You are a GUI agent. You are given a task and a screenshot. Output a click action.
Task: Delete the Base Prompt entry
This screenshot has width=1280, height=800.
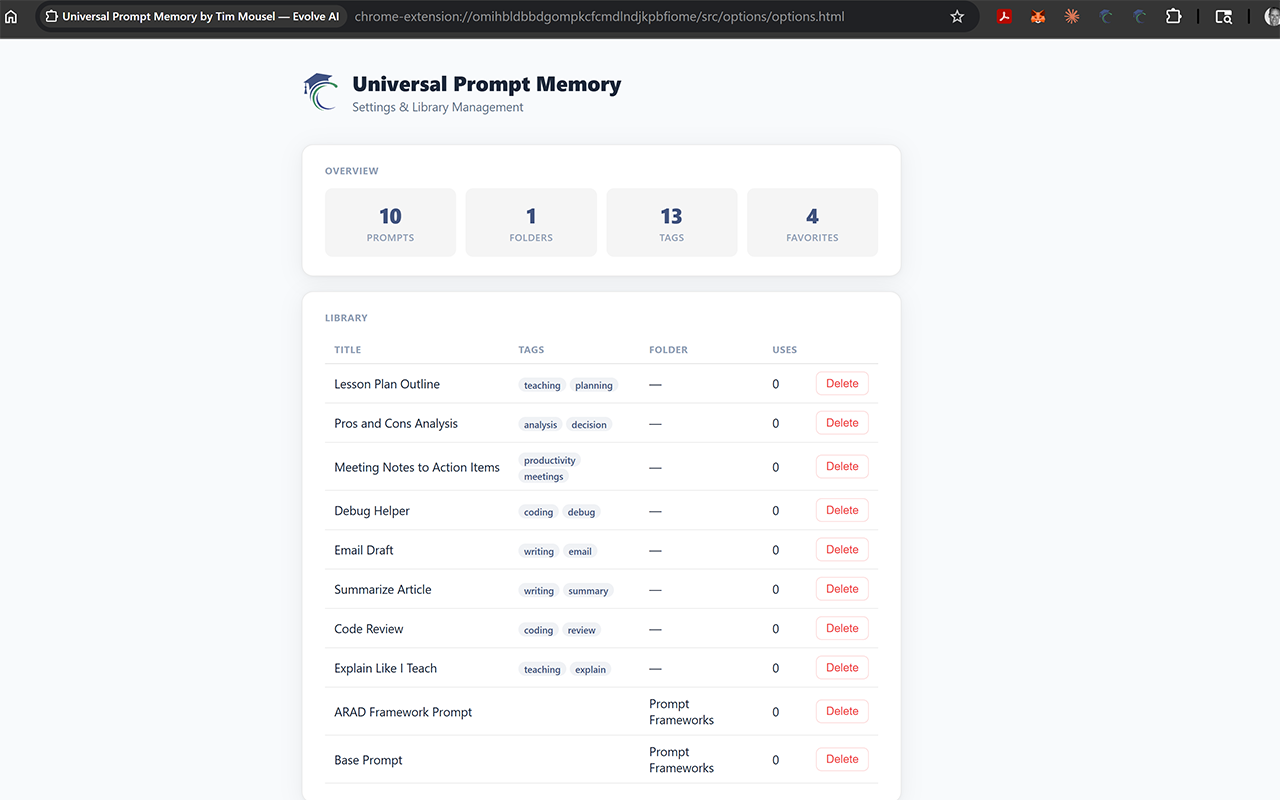click(x=841, y=759)
